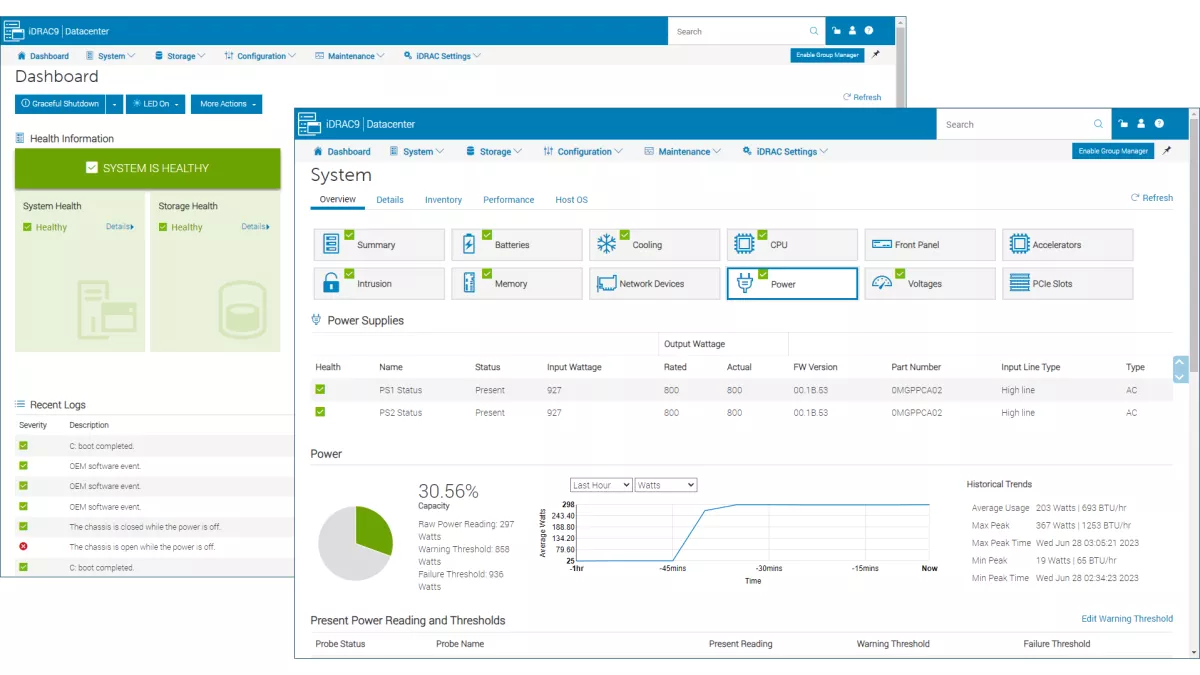1200x675 pixels.
Task: Click the pin icon in Dashboard window
Action: pos(876,55)
